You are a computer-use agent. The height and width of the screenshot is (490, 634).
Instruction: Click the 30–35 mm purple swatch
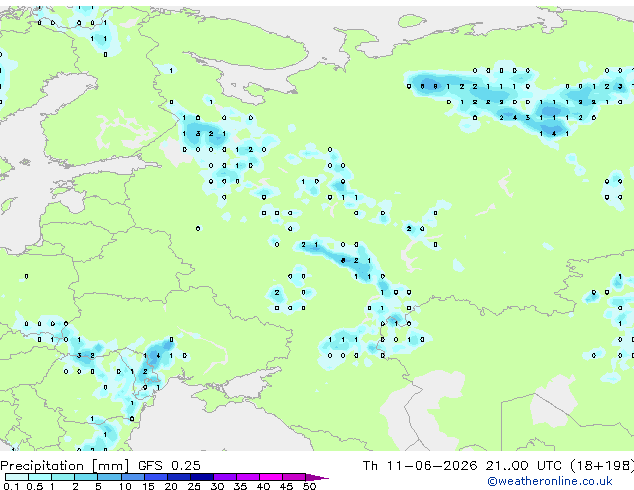tap(224, 477)
